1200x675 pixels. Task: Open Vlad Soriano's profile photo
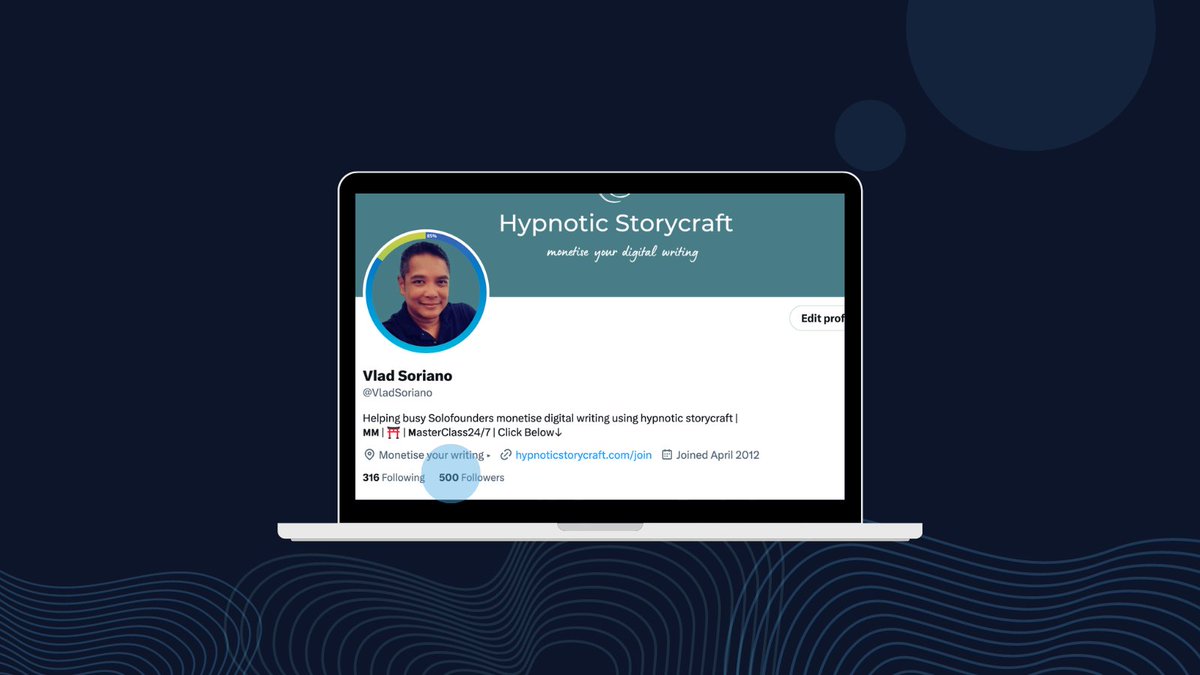click(x=426, y=291)
